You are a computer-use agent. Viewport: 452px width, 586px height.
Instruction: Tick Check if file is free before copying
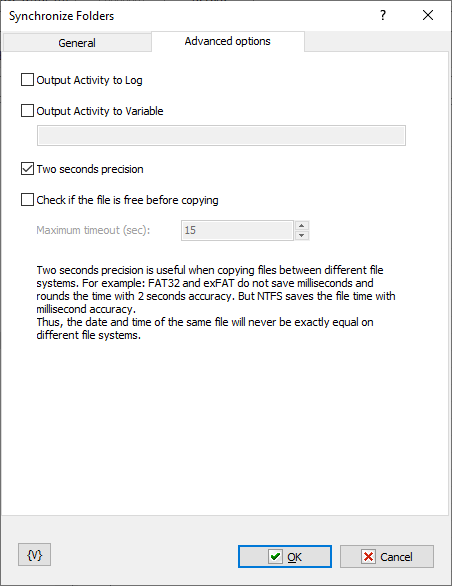click(27, 200)
